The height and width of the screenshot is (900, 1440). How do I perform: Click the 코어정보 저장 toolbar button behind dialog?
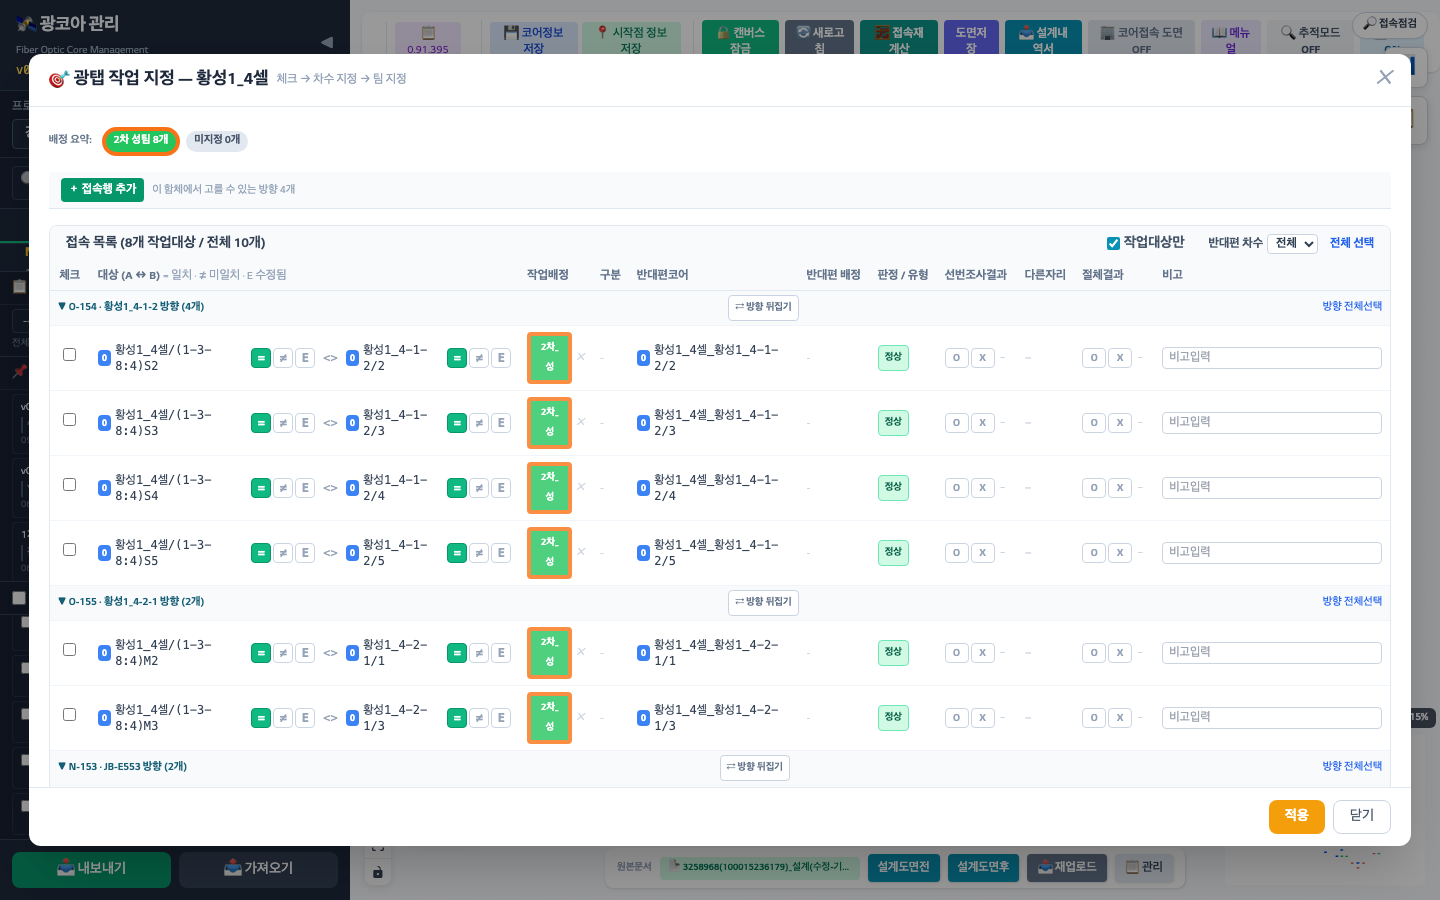point(533,39)
